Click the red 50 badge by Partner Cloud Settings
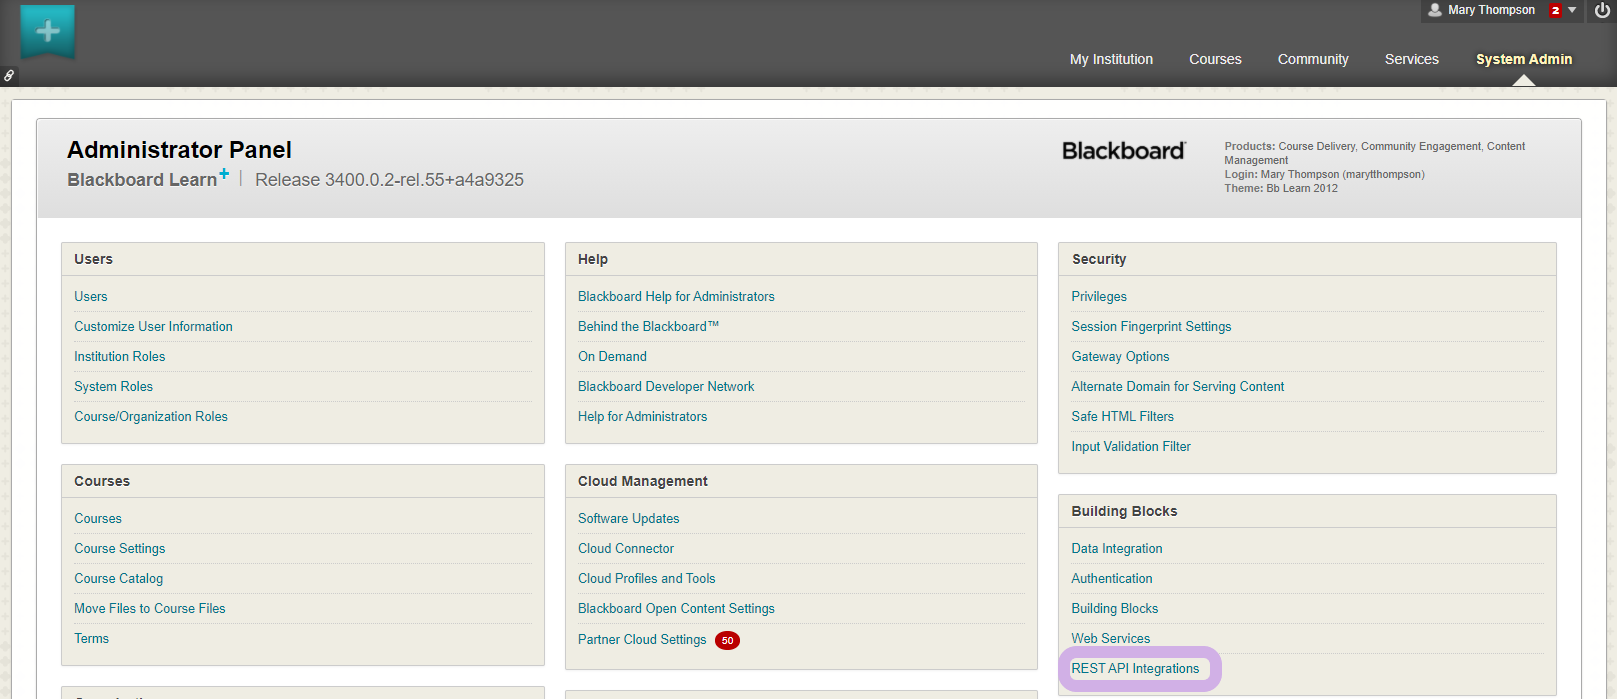Screen dimensions: 1617x699 [727, 640]
